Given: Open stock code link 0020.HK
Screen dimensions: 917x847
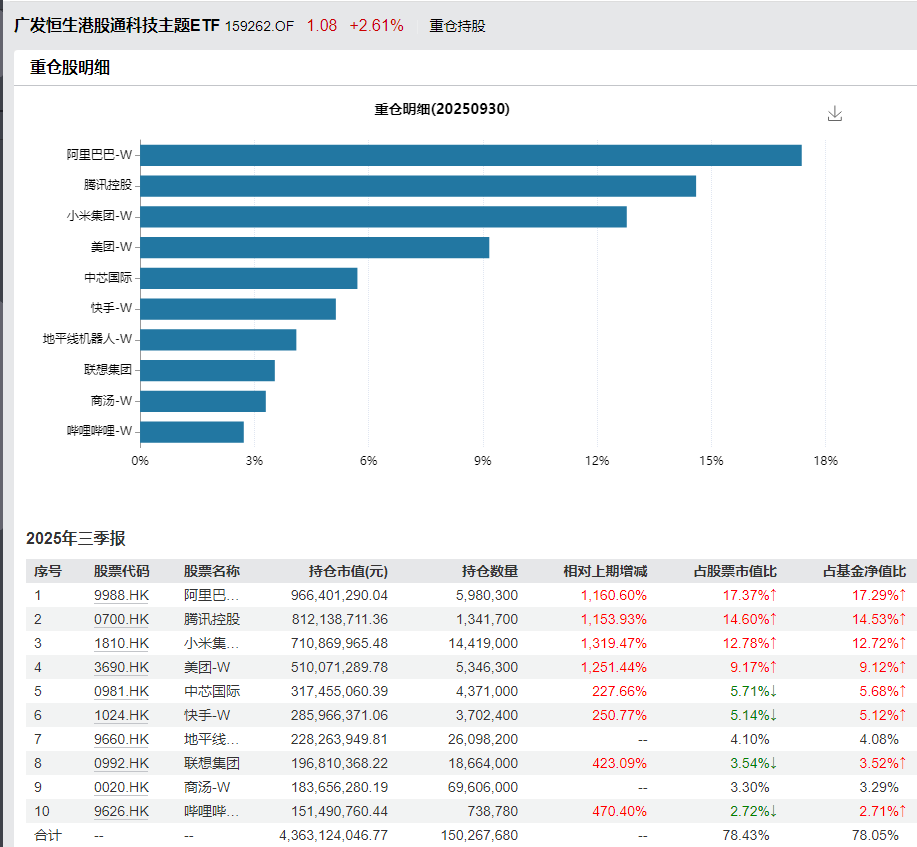Looking at the screenshot, I should (x=122, y=787).
